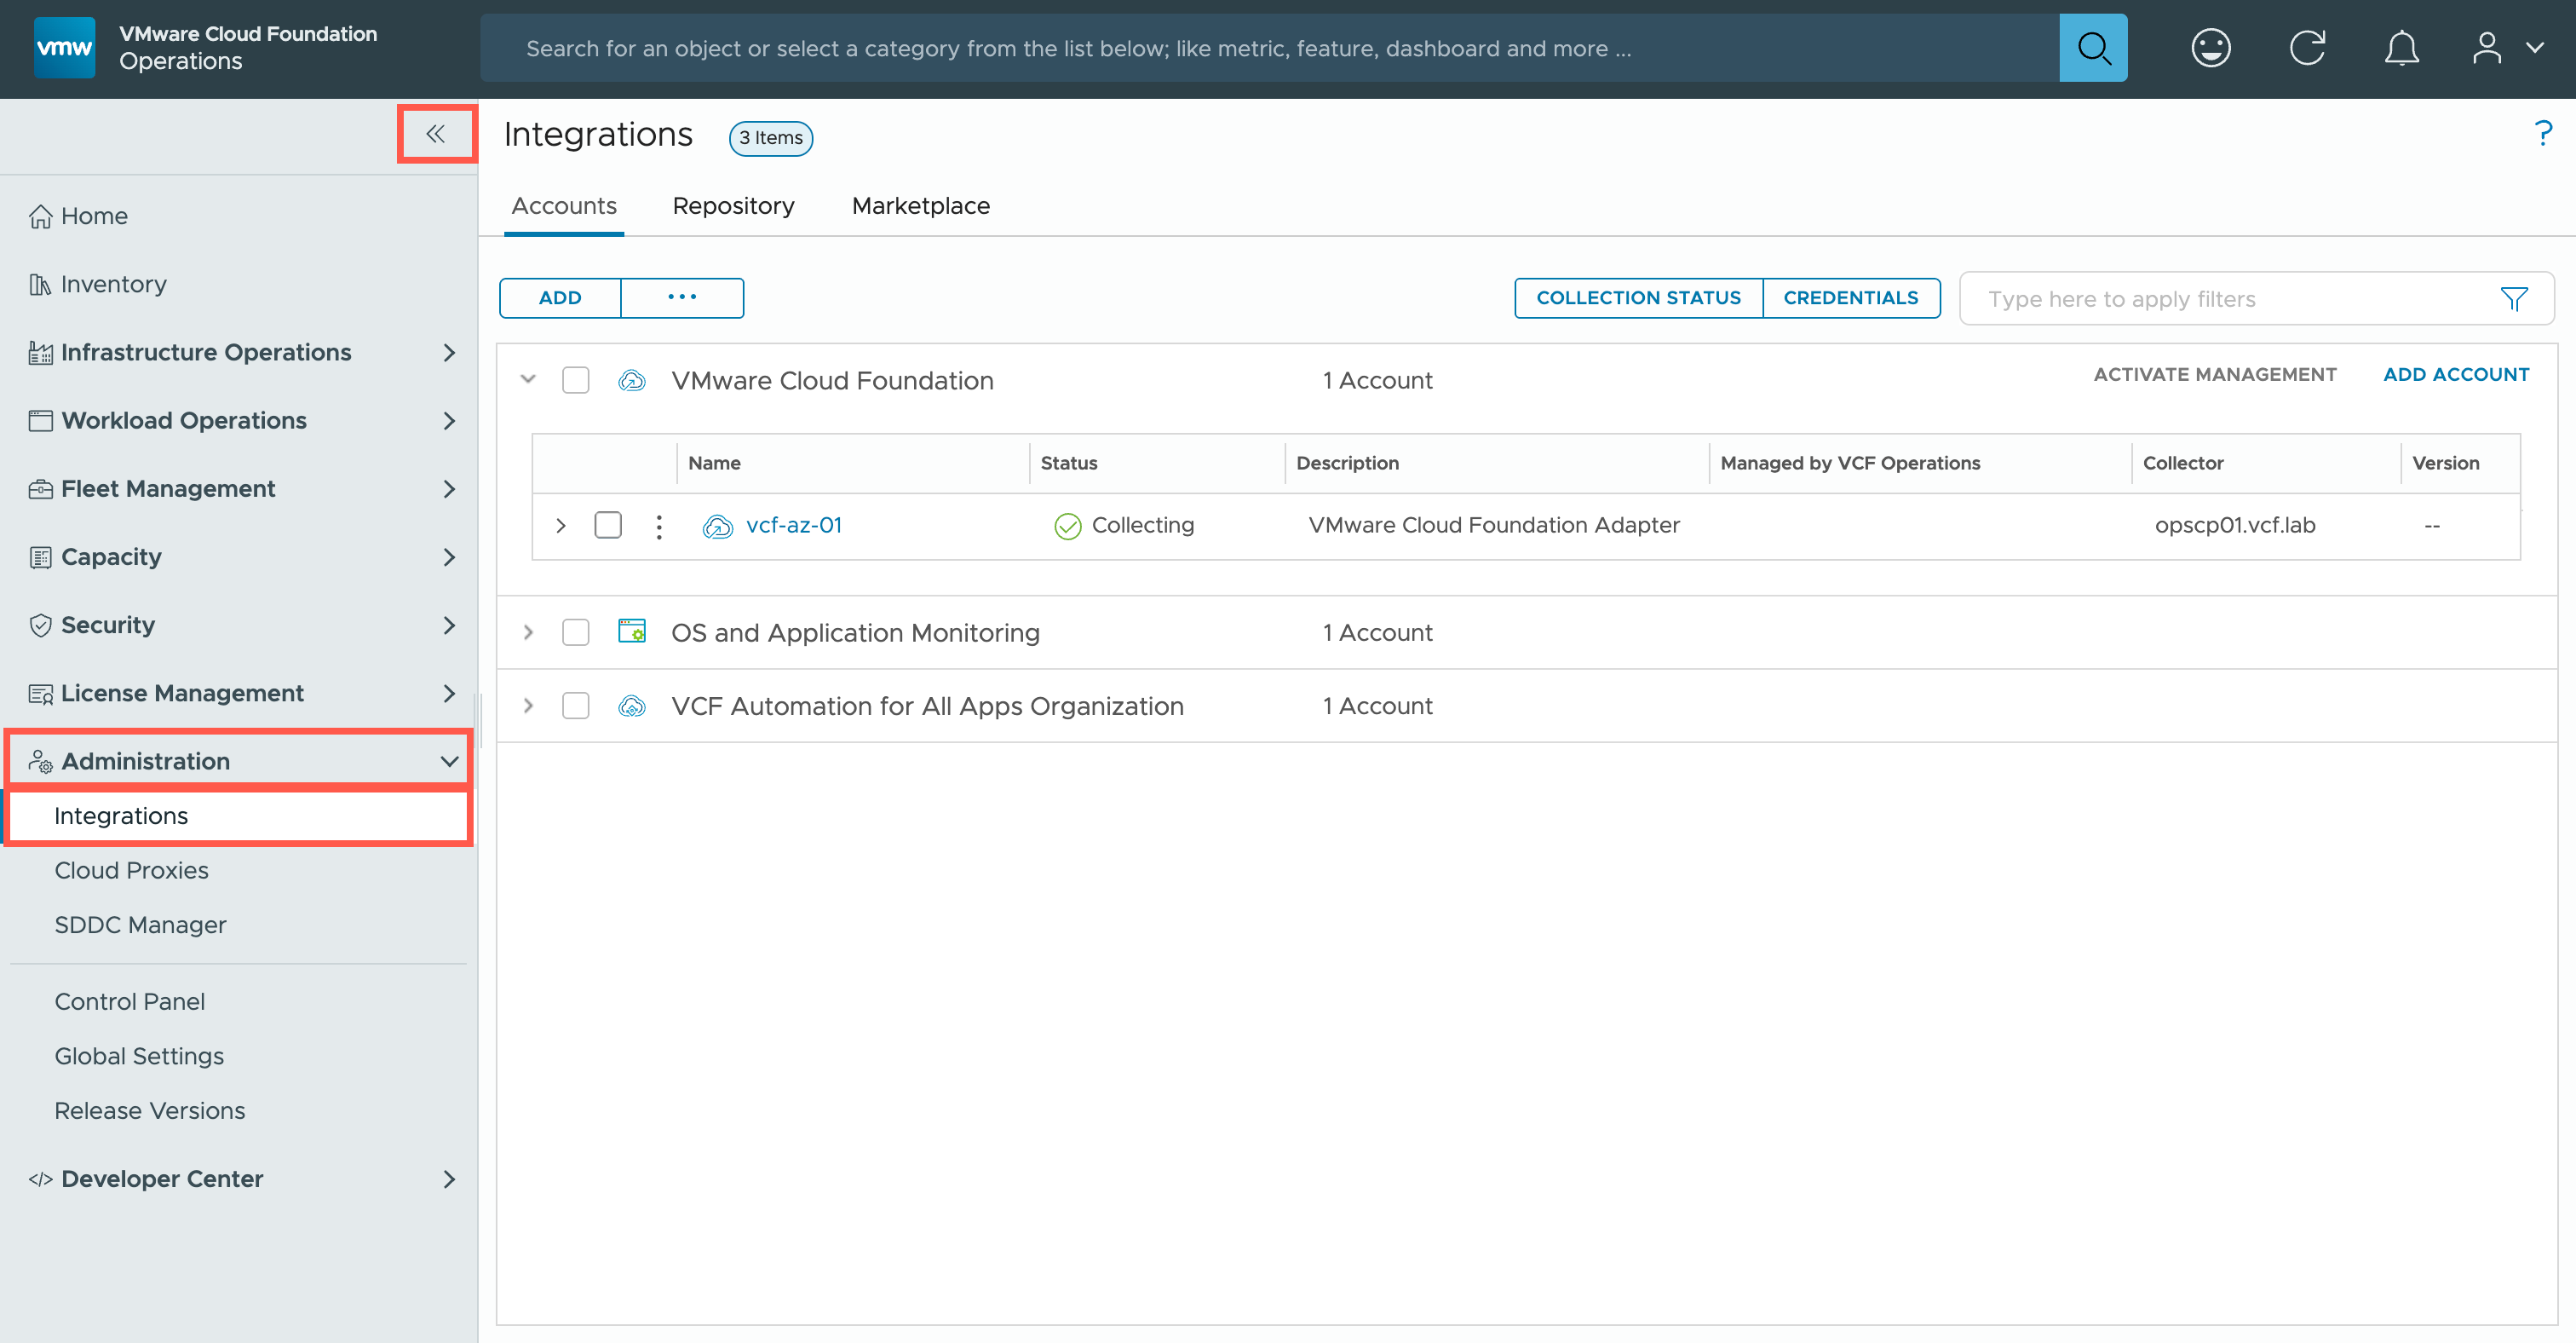
Task: Select the vcf-az-01 row checkbox
Action: tap(608, 525)
